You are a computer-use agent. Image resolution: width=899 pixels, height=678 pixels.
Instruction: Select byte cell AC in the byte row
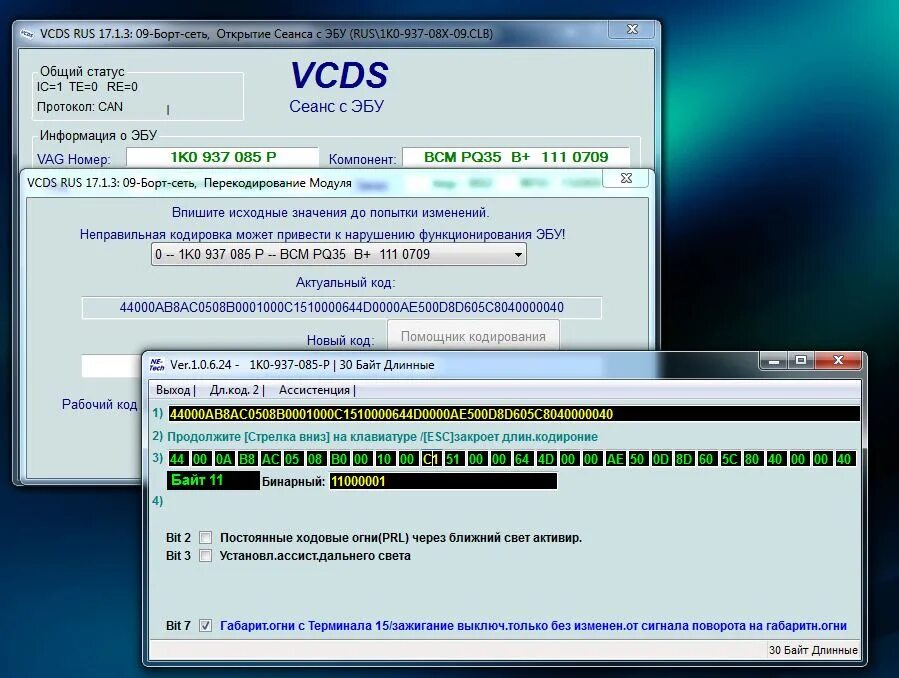coord(270,459)
